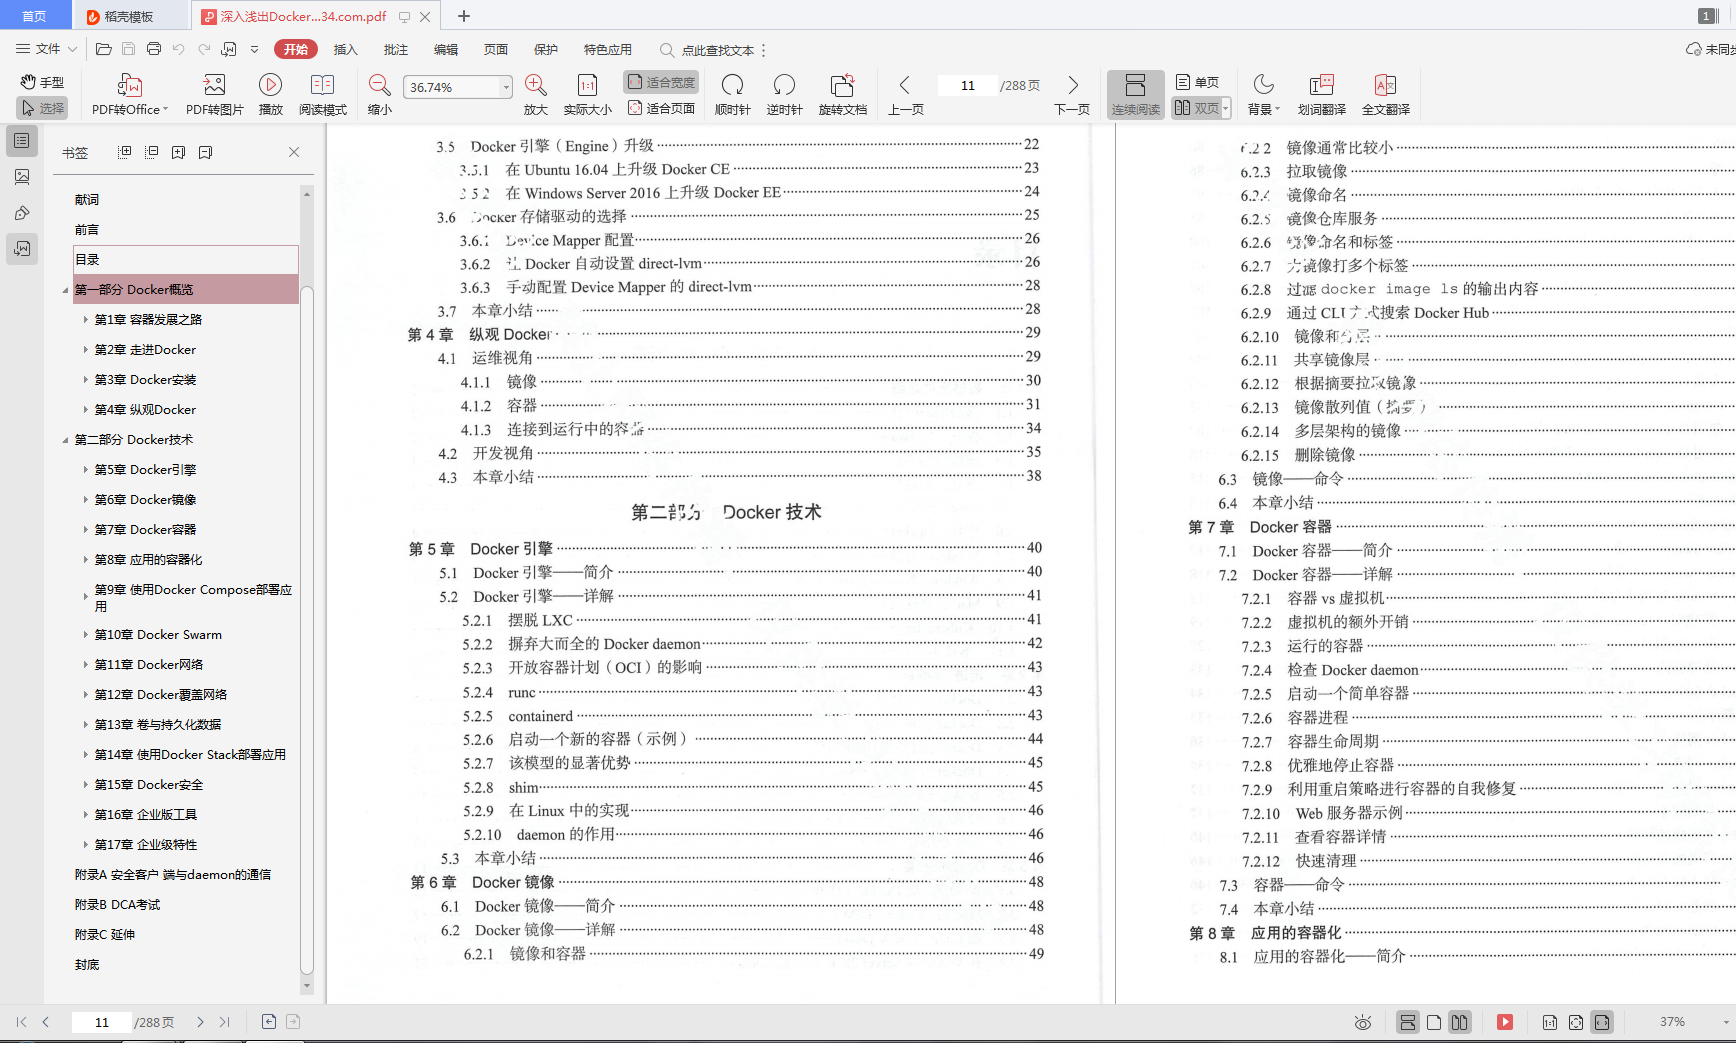Open 目录 bookmark entry
Screen dimensions: 1736x1043
(x=186, y=259)
